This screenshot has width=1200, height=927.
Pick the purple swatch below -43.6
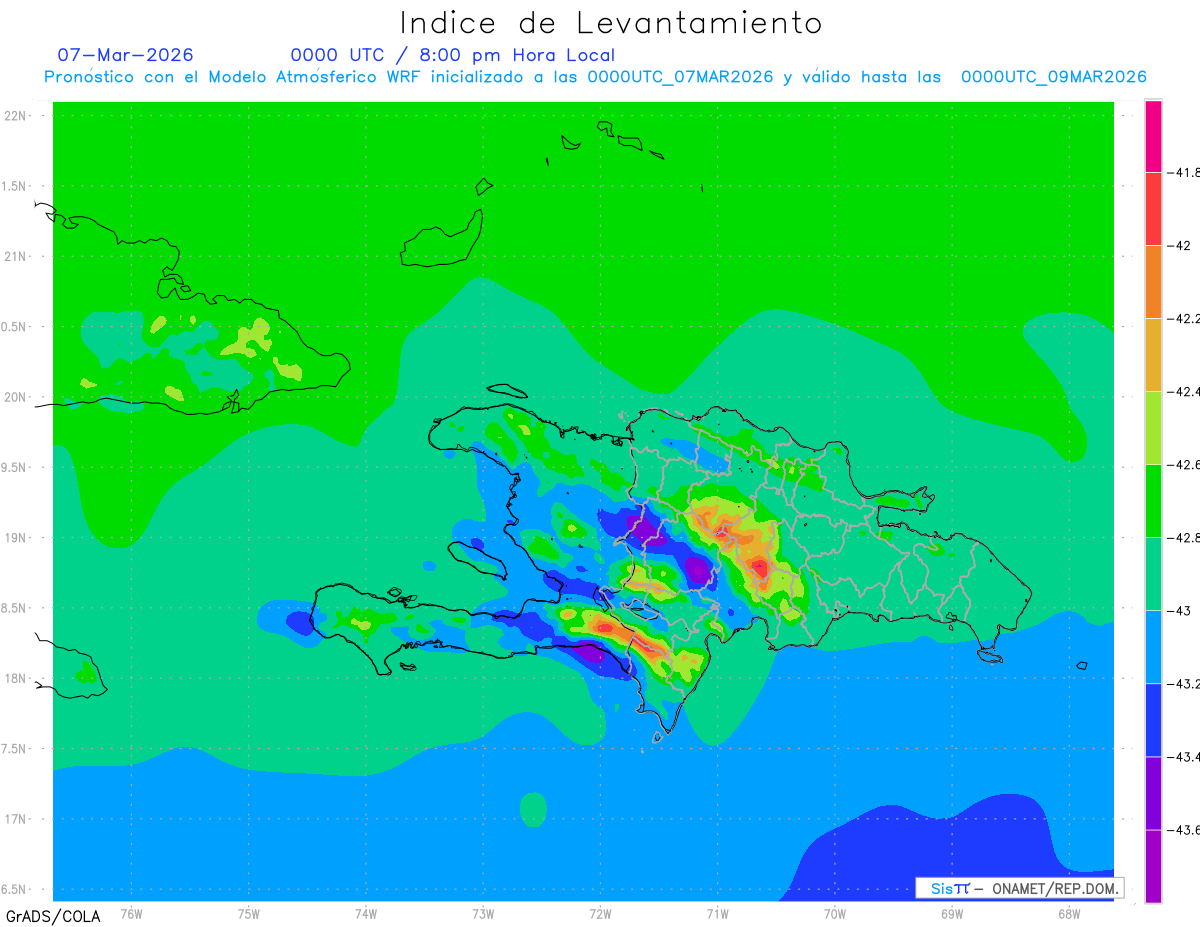pos(1153,866)
